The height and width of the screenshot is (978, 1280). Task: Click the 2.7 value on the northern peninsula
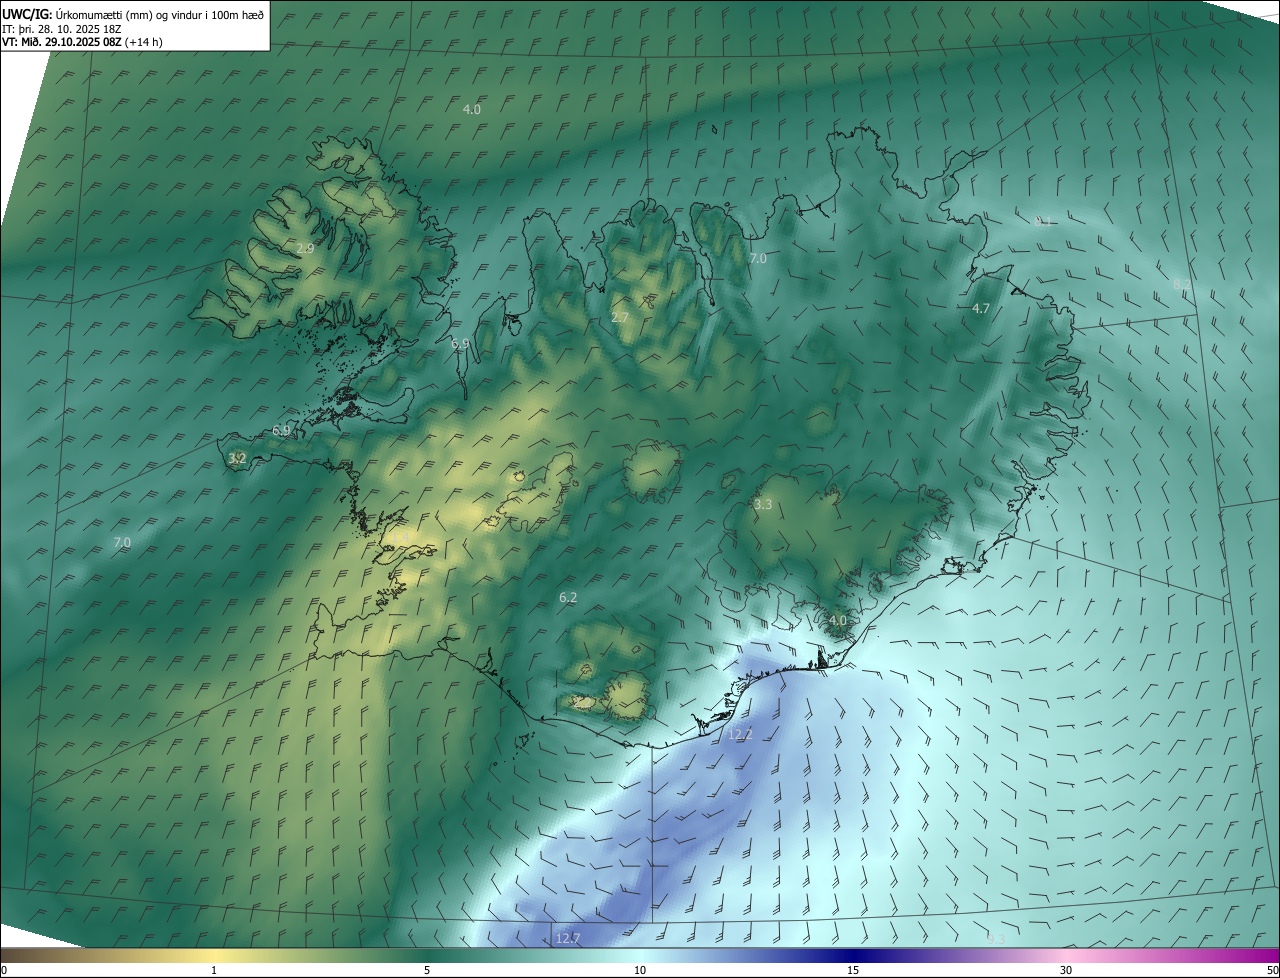coord(620,317)
